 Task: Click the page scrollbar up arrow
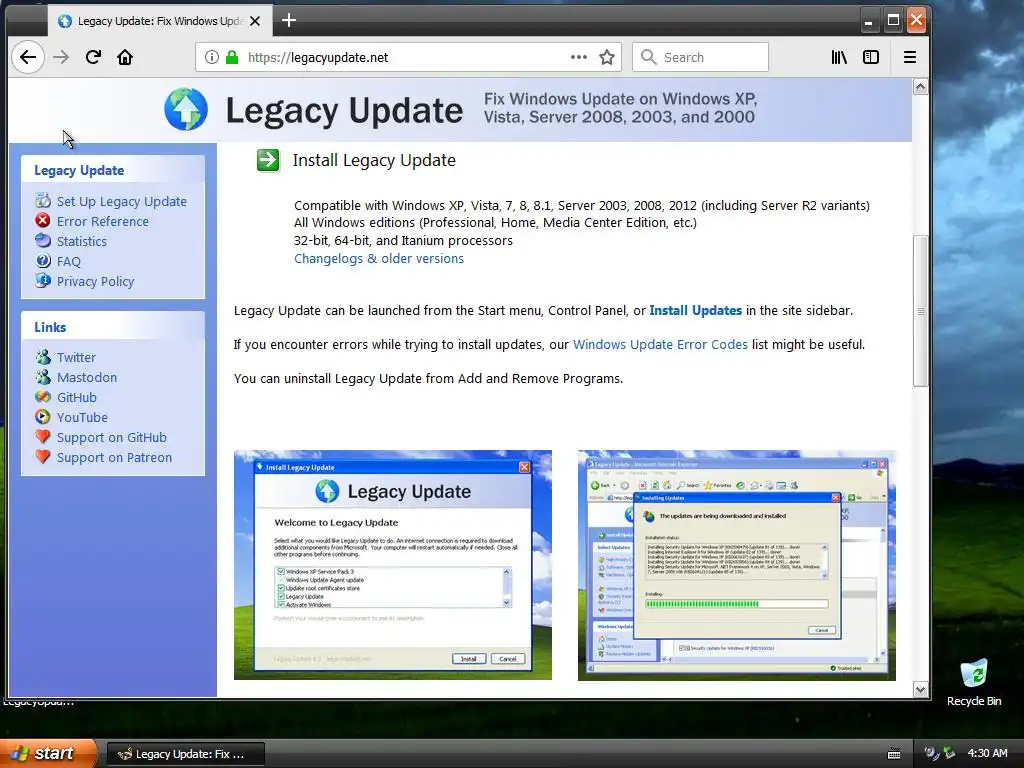point(920,87)
